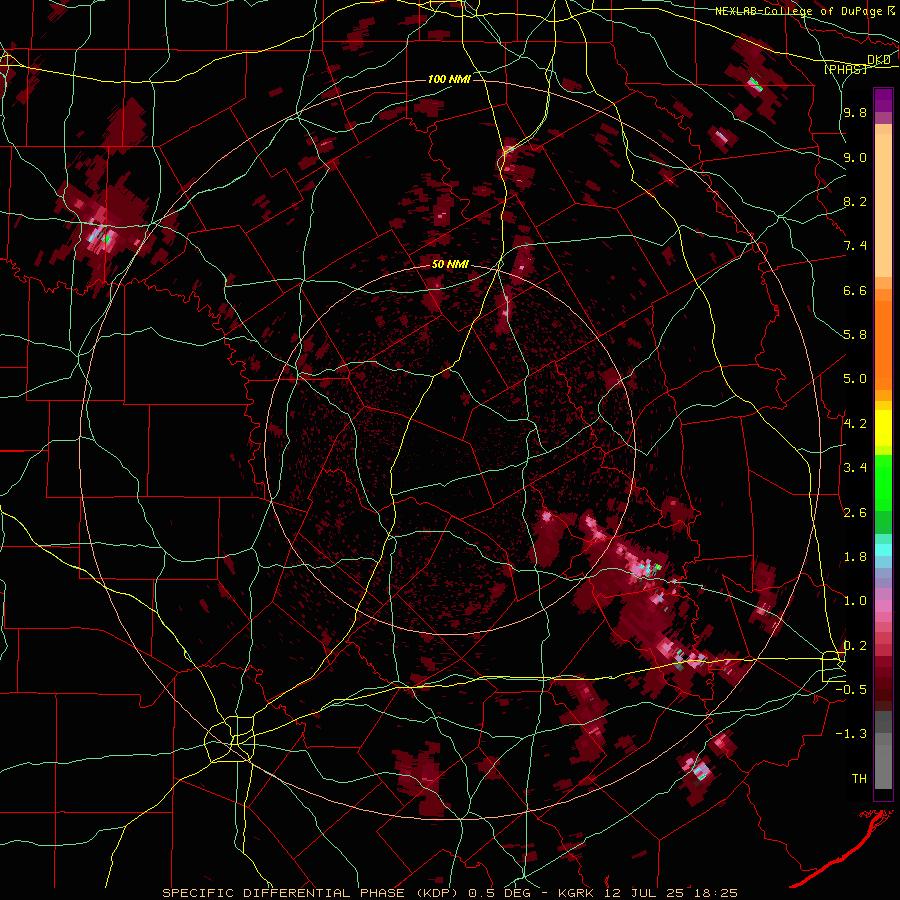Click the -1.3 scale value

point(852,734)
